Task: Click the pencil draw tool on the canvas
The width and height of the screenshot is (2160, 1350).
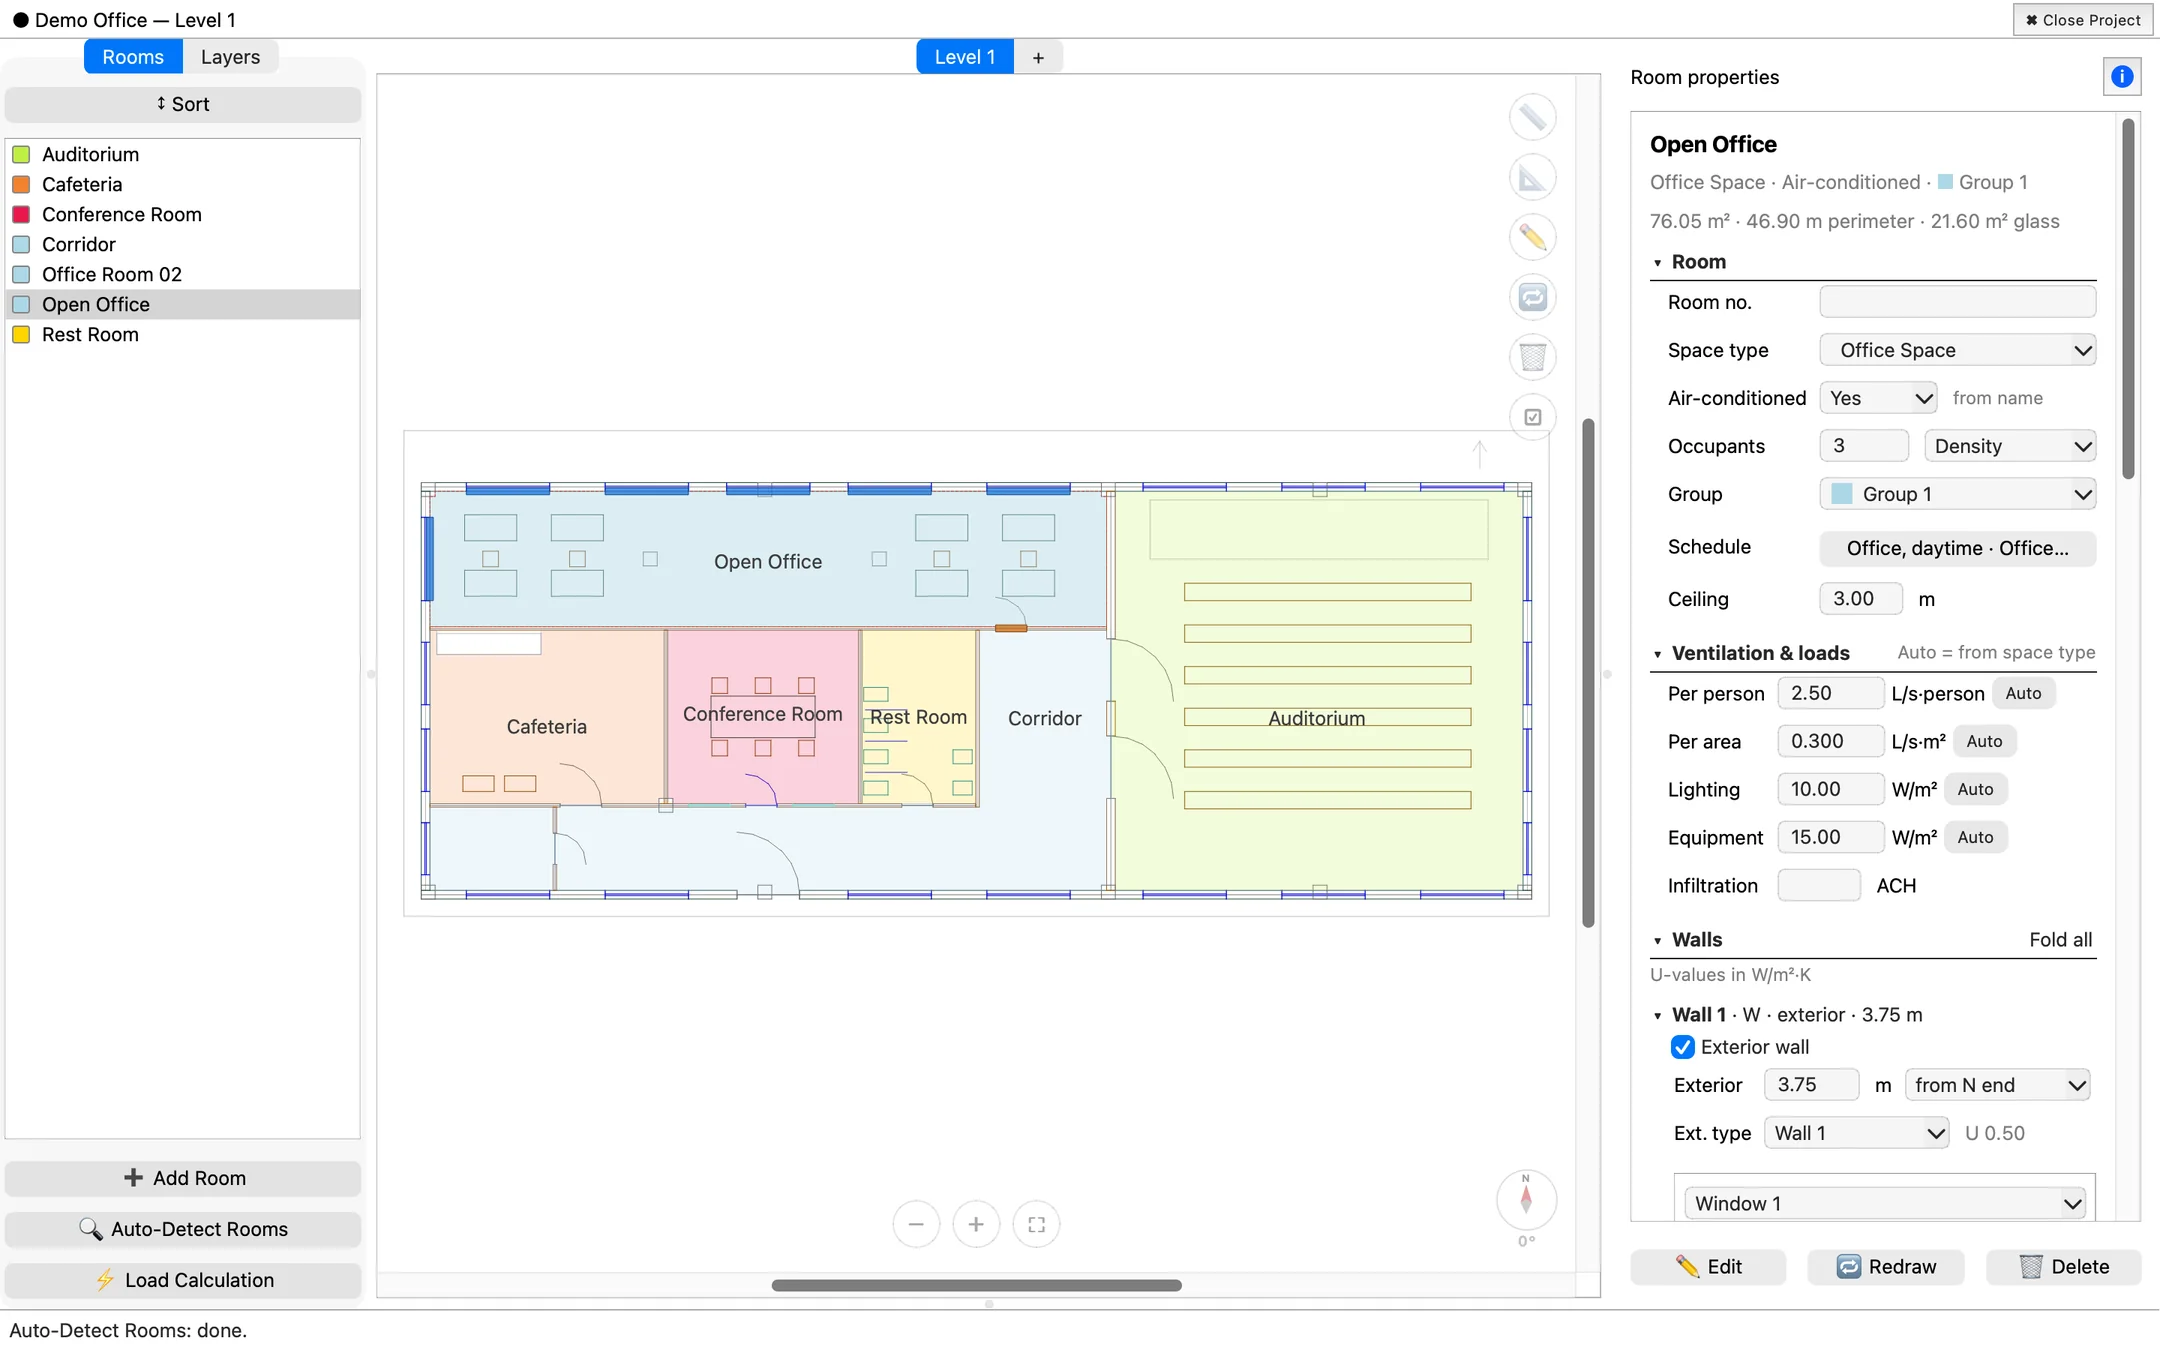Action: tap(1532, 238)
